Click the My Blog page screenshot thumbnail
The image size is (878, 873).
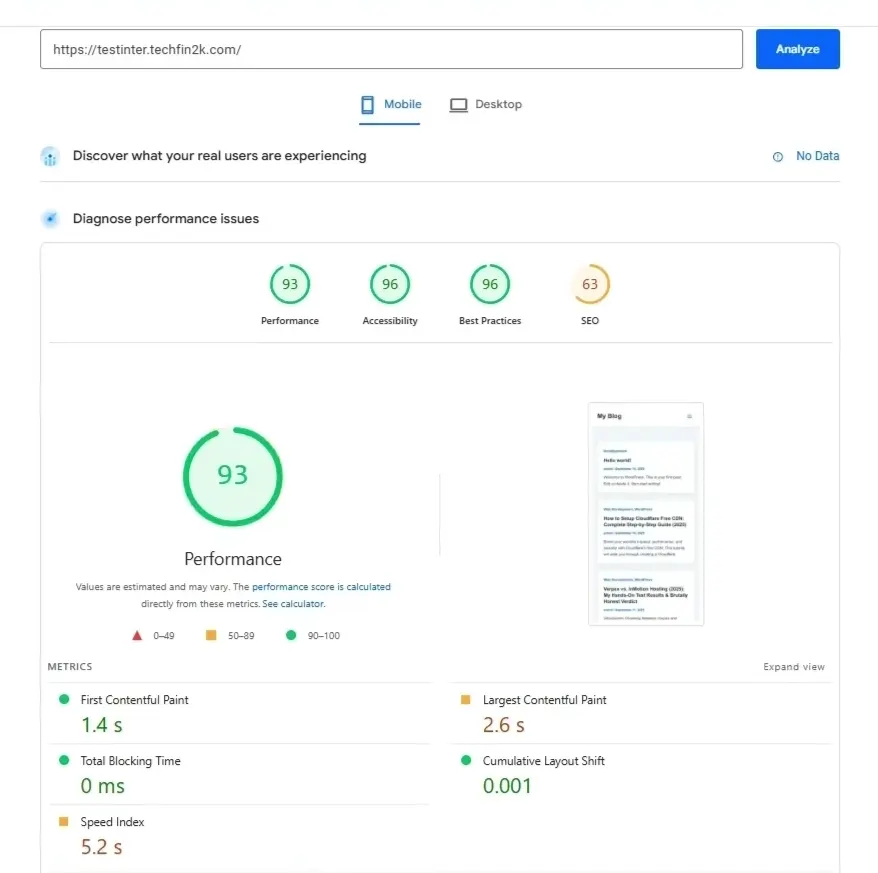(646, 513)
